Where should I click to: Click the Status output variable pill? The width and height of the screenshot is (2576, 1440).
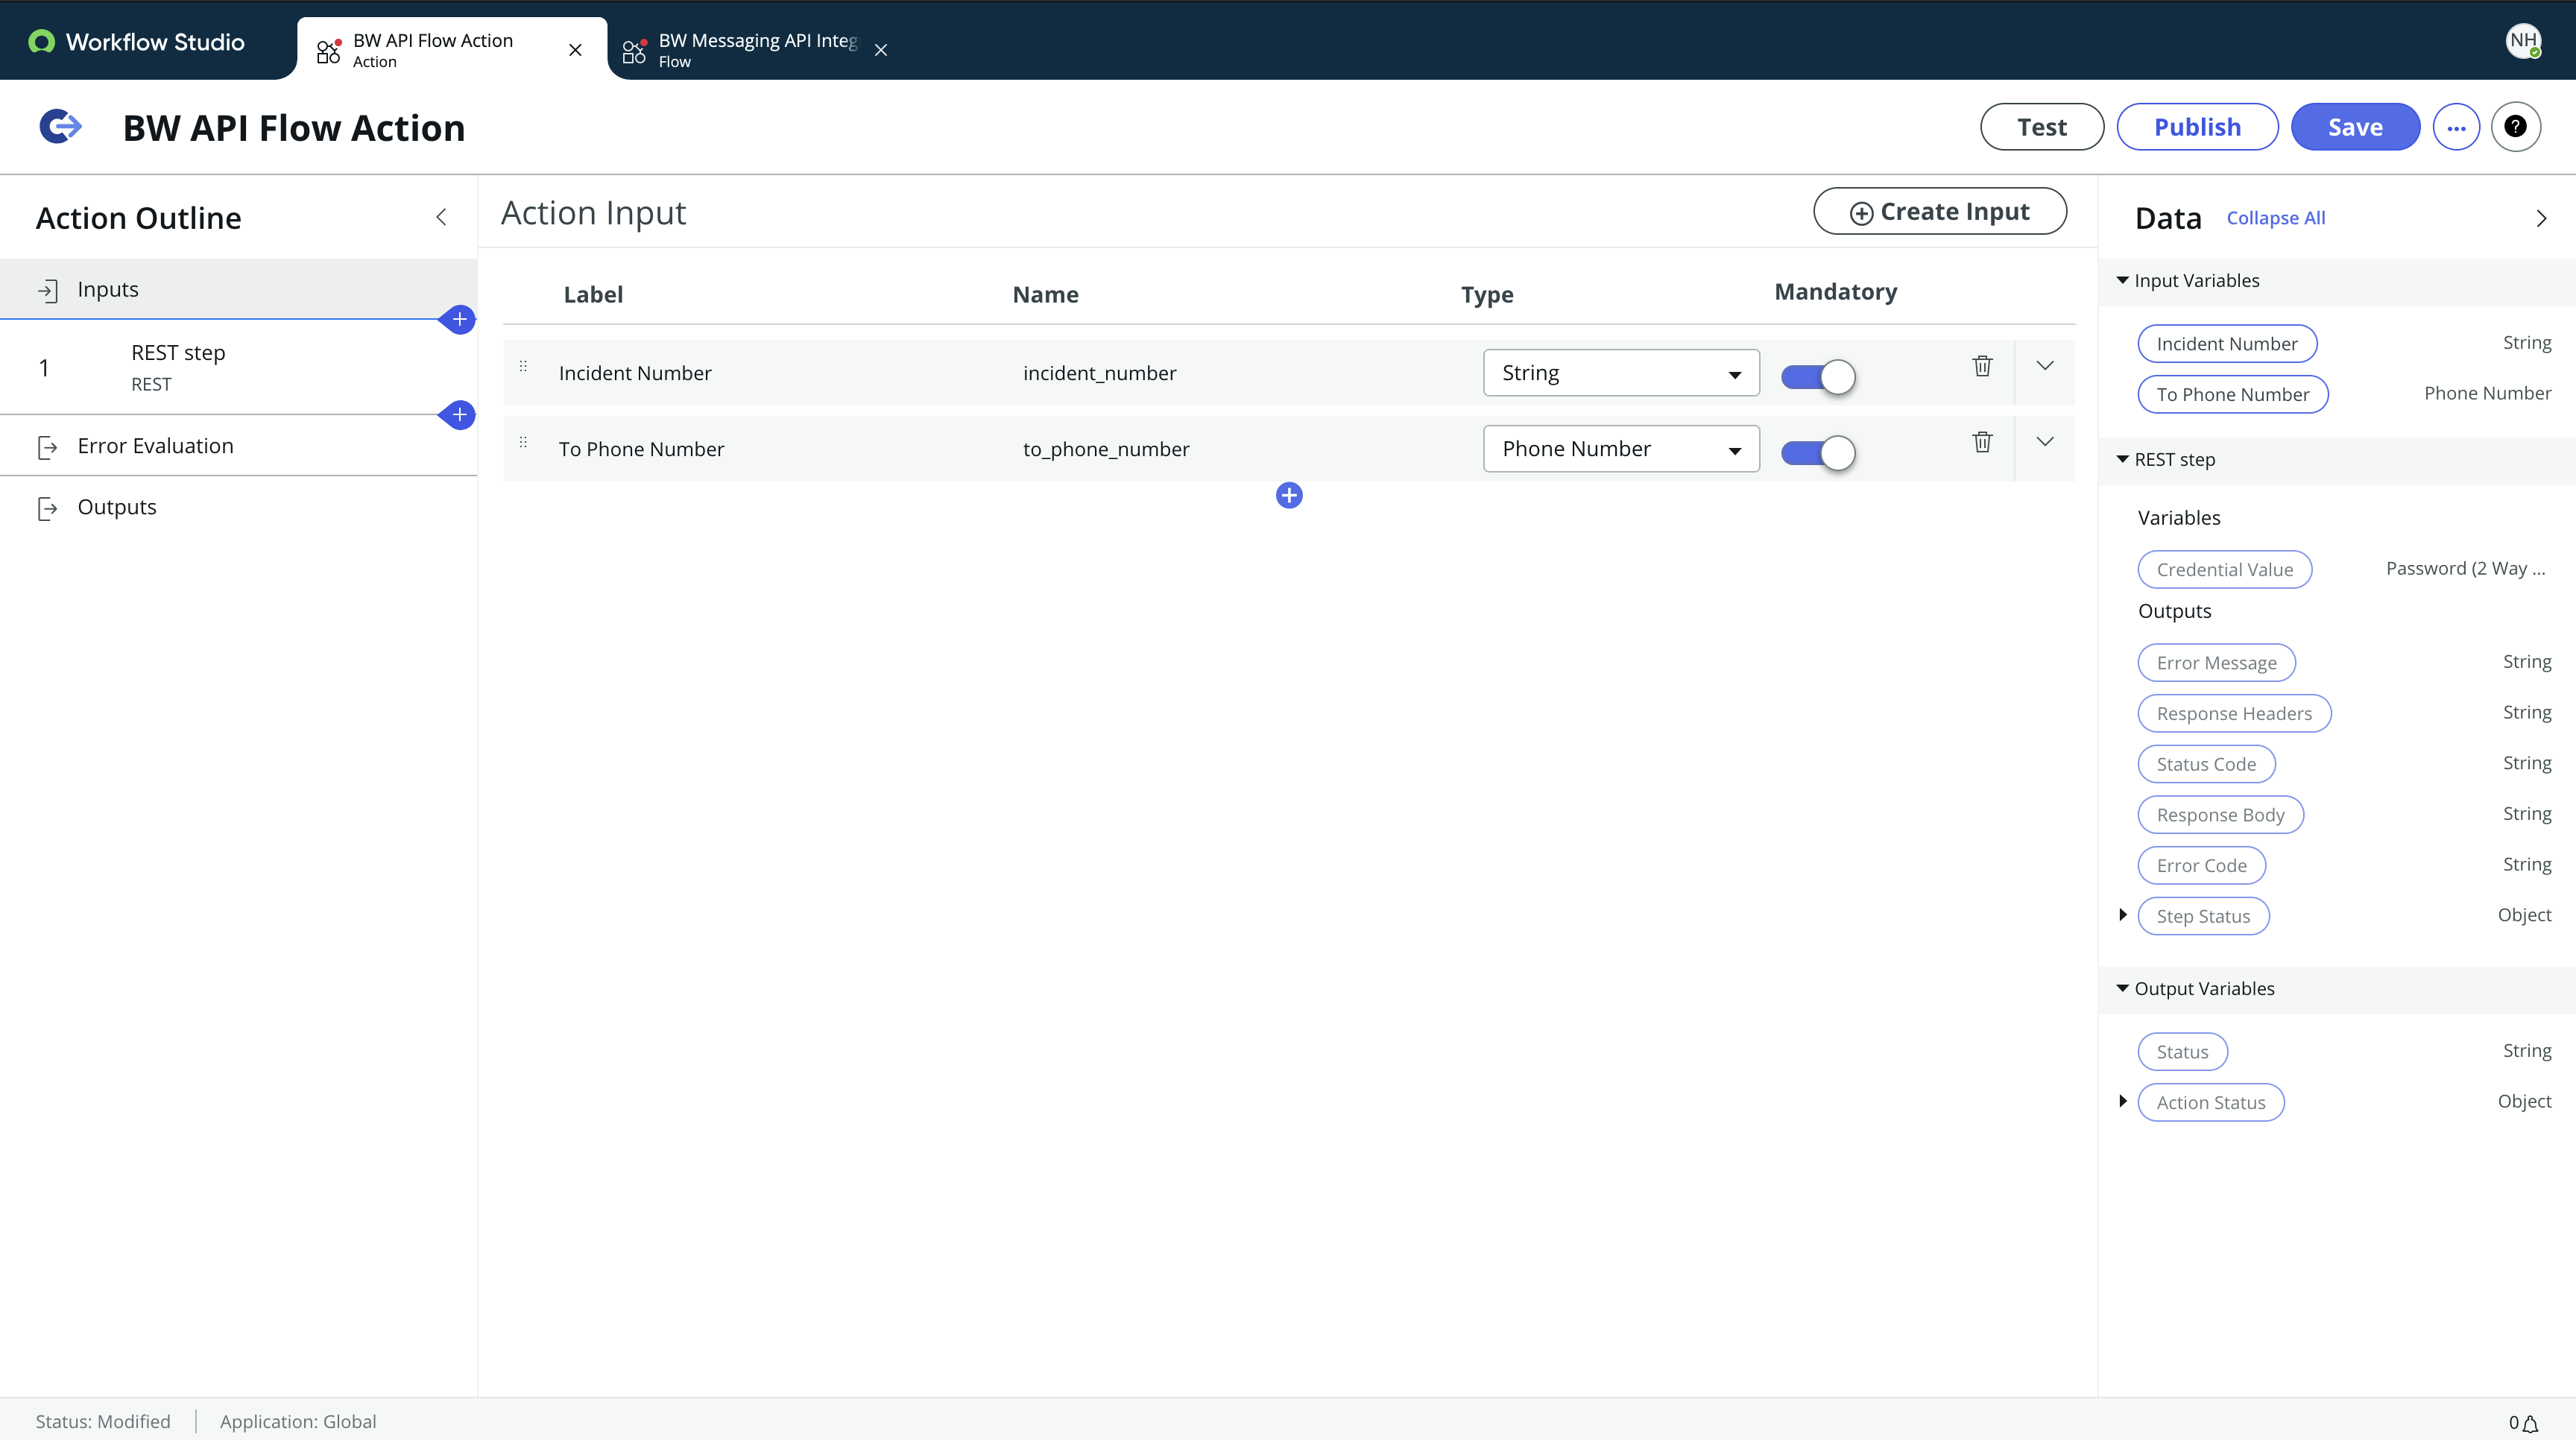2182,1052
